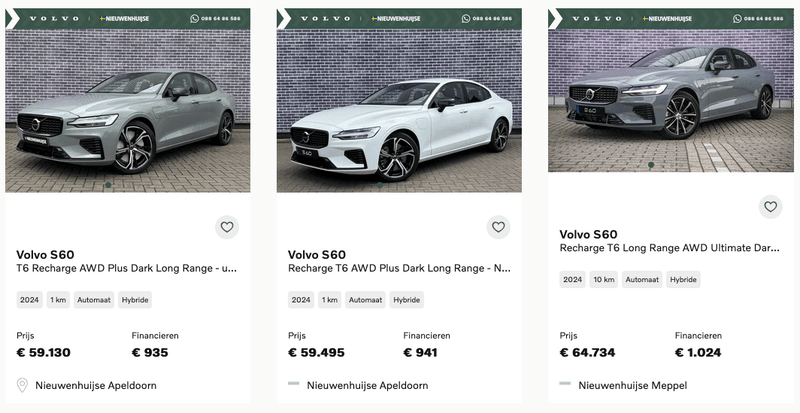
Task: Open the first card's Volvo S60 title
Action: (45, 254)
